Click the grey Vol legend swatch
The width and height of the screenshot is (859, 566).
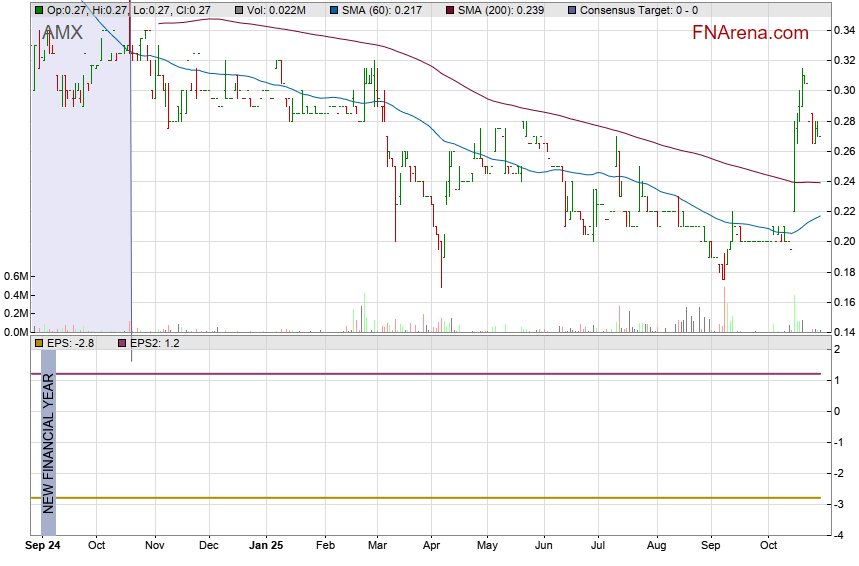(240, 10)
